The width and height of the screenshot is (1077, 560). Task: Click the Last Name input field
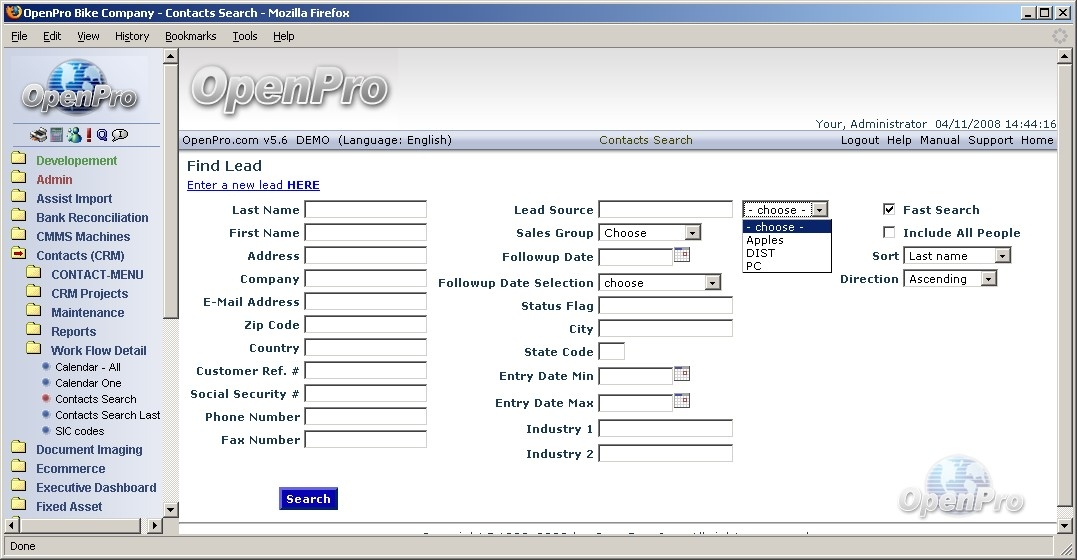[365, 210]
